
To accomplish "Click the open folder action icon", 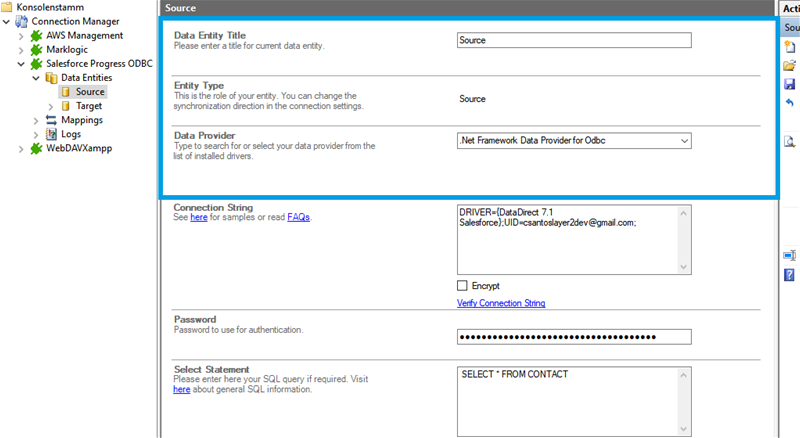I will tap(789, 65).
